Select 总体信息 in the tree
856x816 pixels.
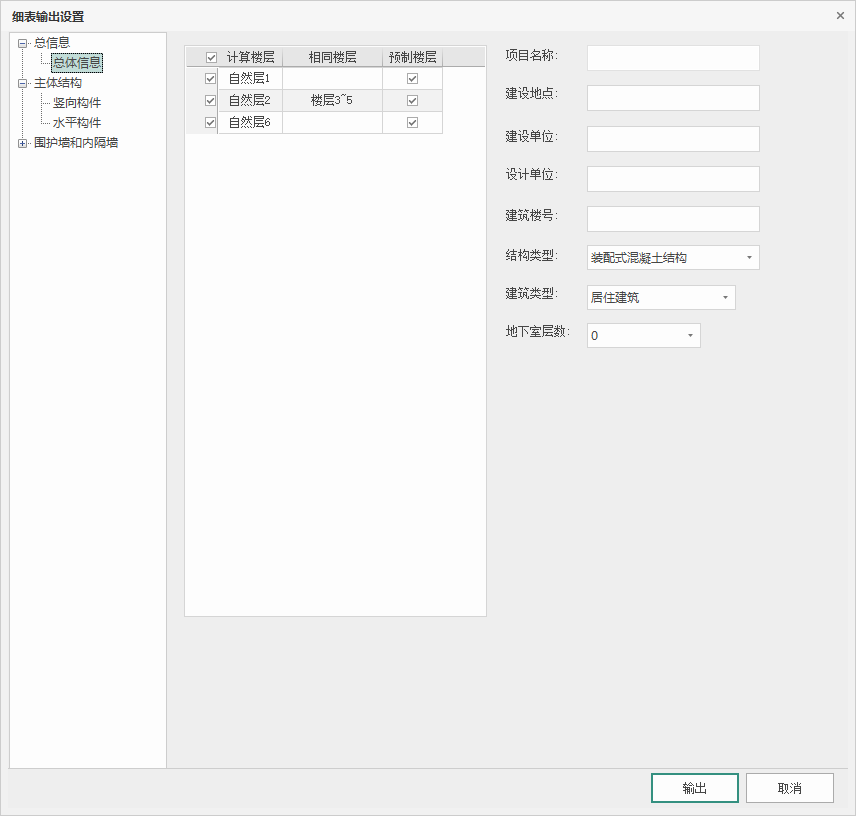pos(77,63)
